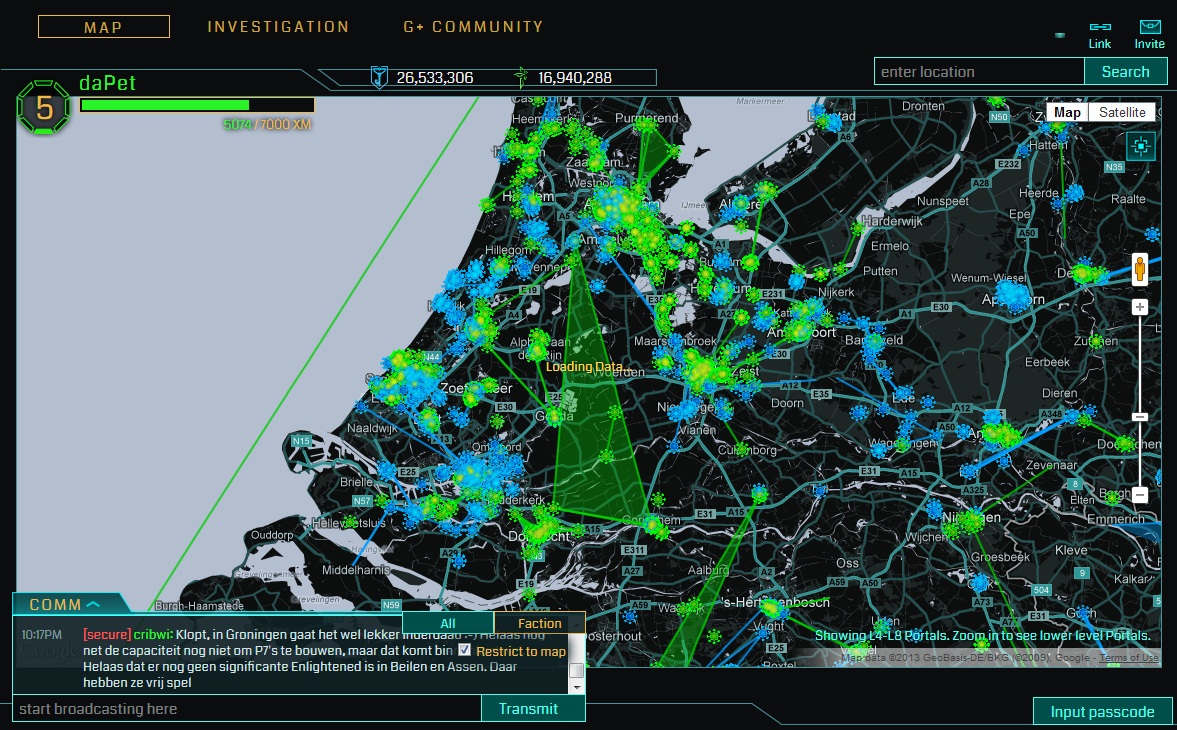Focus the enter location search field
The image size is (1177, 730).
click(x=979, y=72)
